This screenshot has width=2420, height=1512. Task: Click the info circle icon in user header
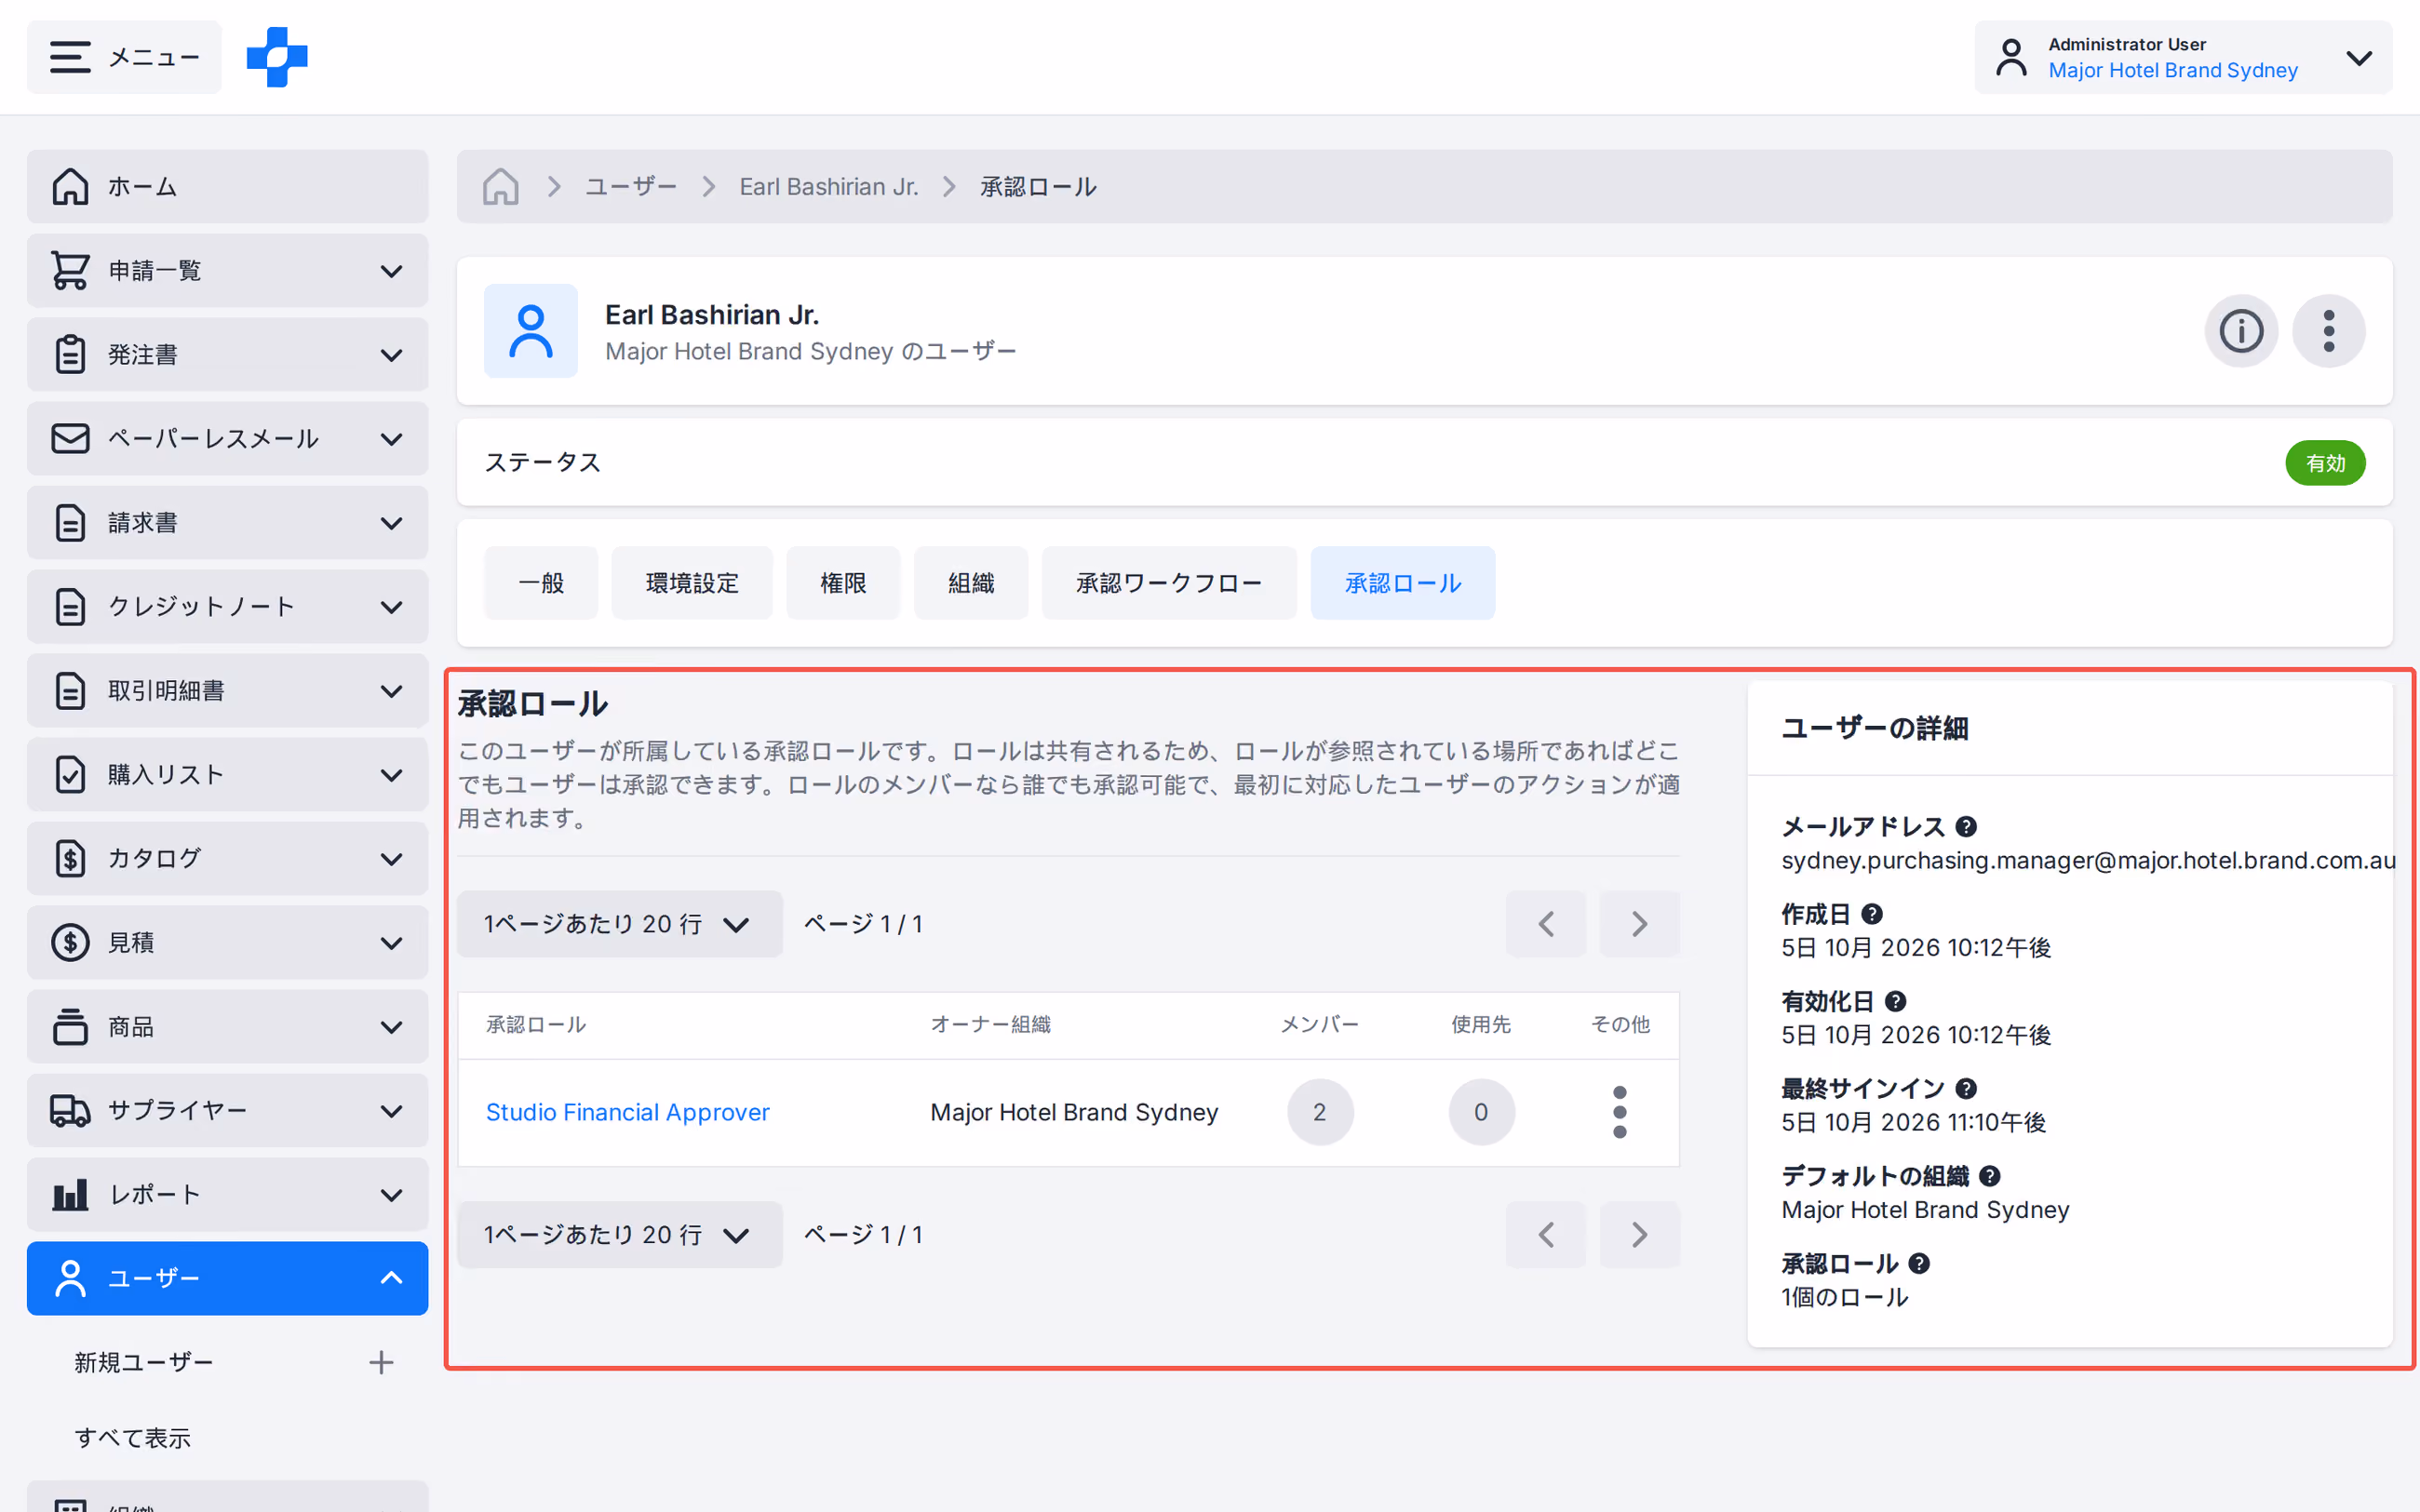(2241, 331)
